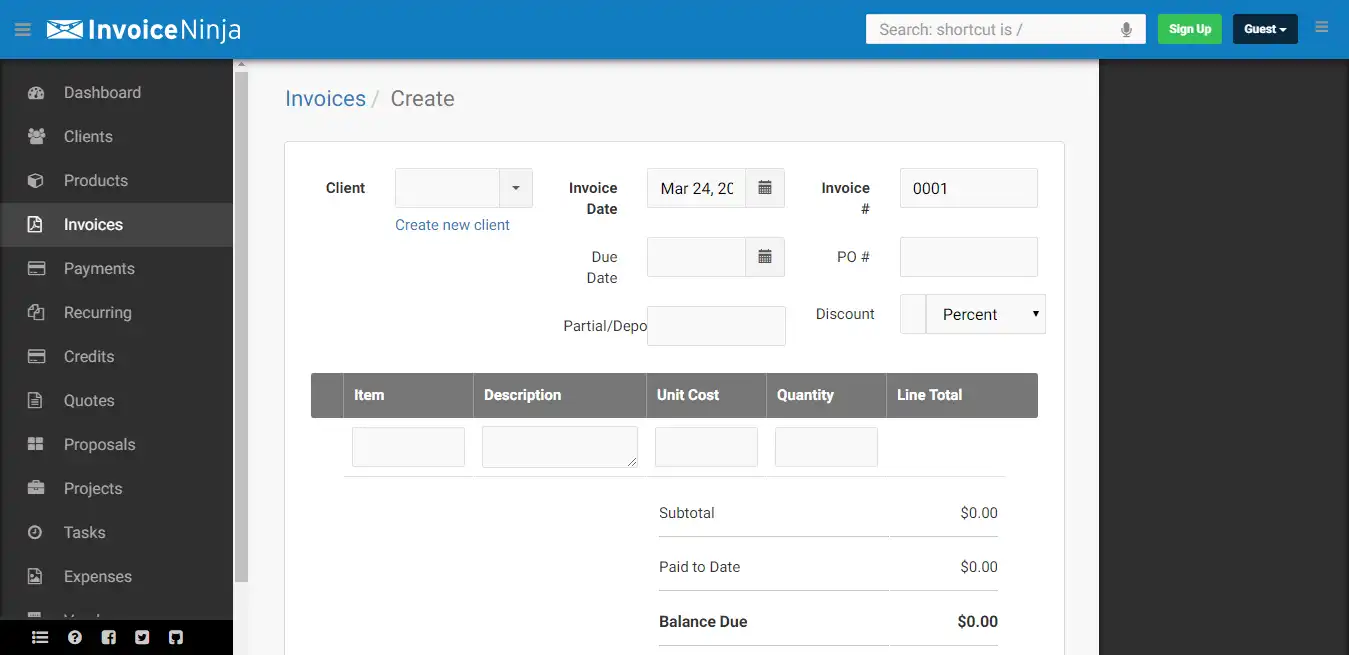Click the GitHub icon at the bottom
Image resolution: width=1349 pixels, height=655 pixels.
[x=176, y=637]
